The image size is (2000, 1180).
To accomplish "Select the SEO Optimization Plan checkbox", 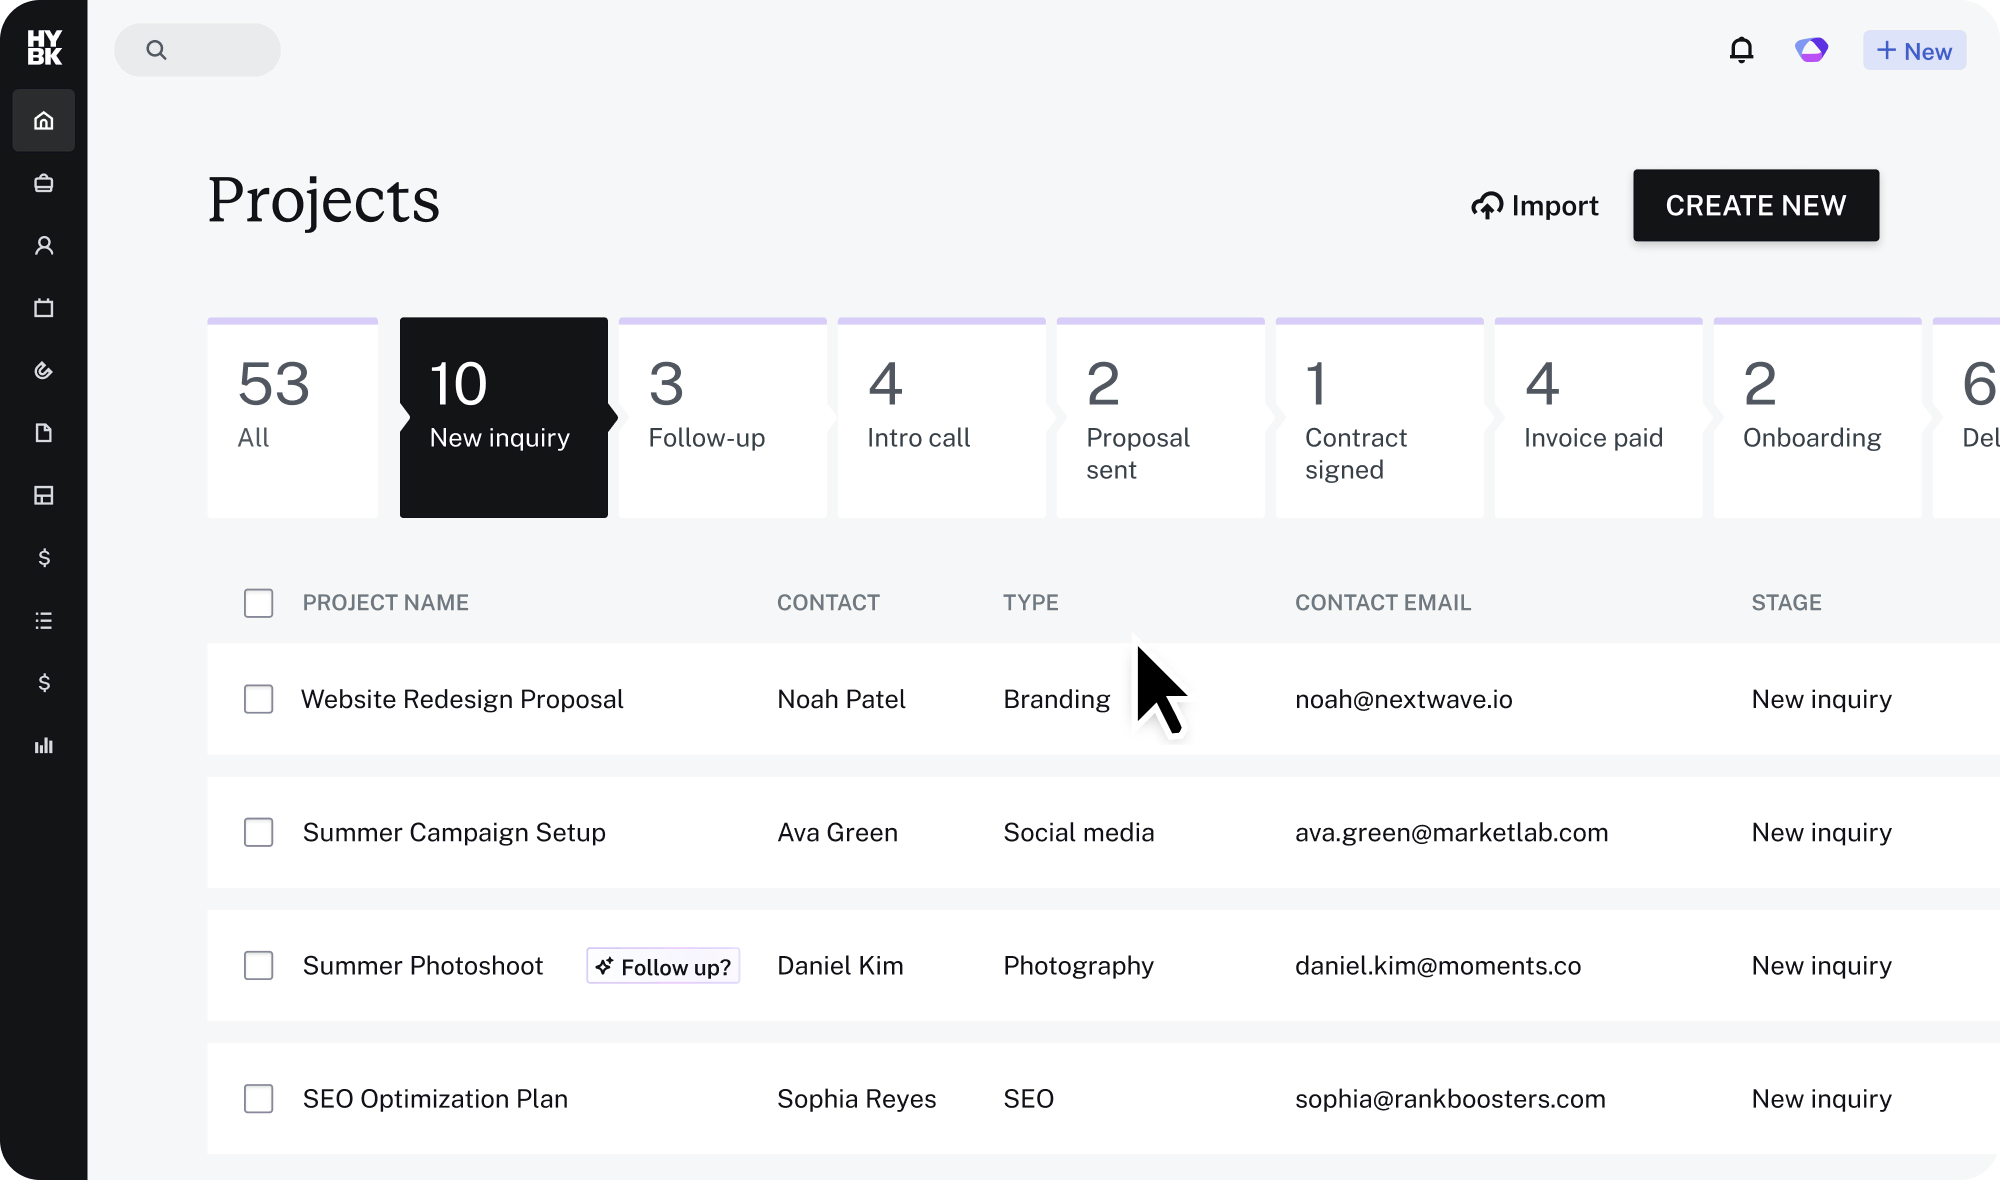I will pos(258,1098).
